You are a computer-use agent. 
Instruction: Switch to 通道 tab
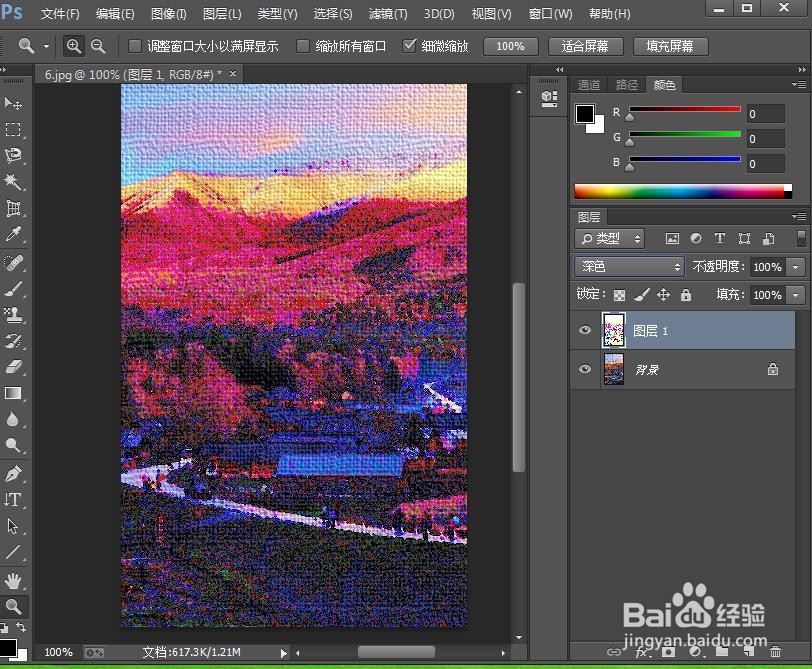[589, 85]
